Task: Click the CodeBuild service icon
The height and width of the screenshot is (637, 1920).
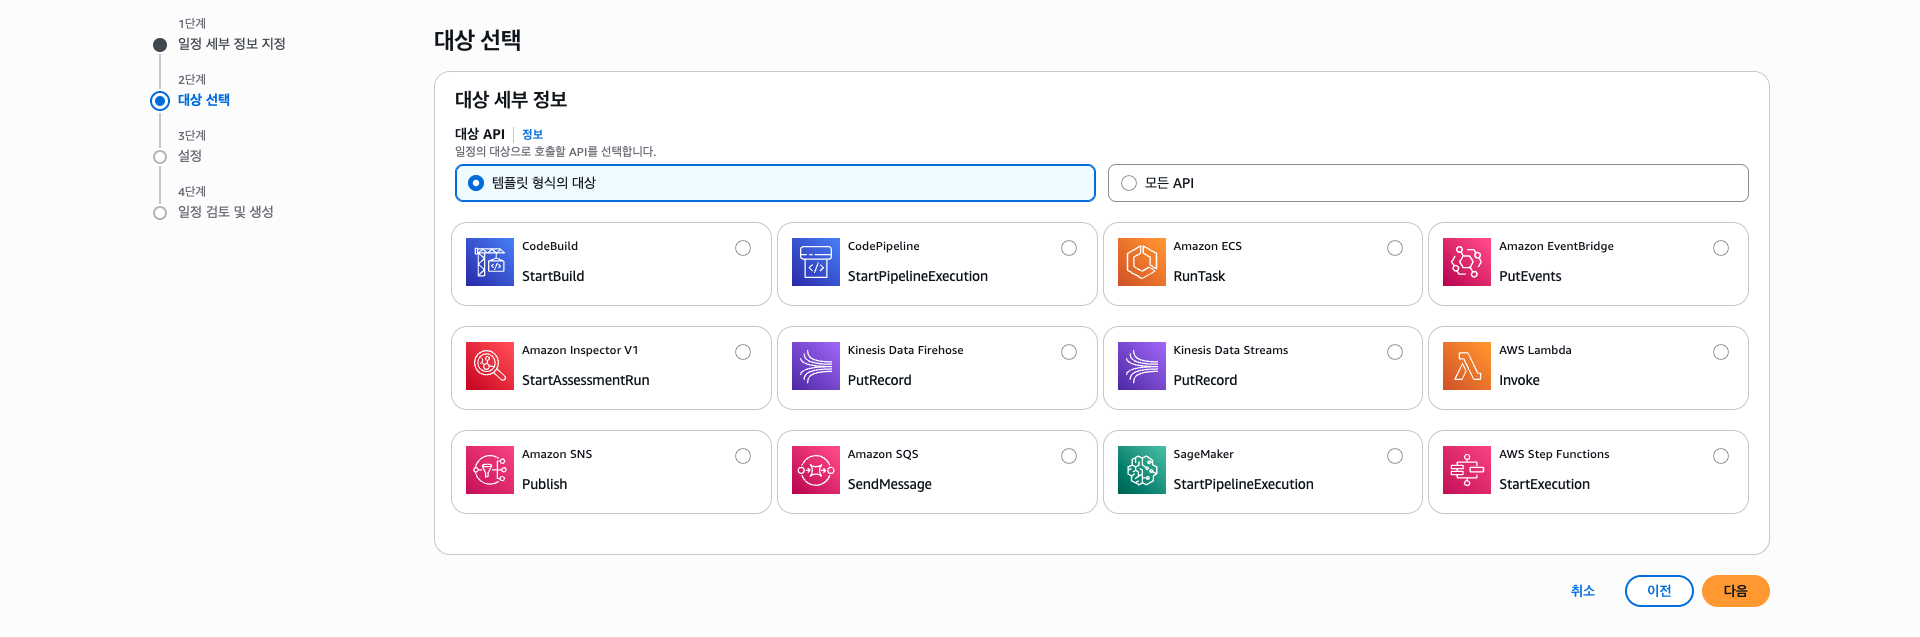Action: pyautogui.click(x=490, y=262)
